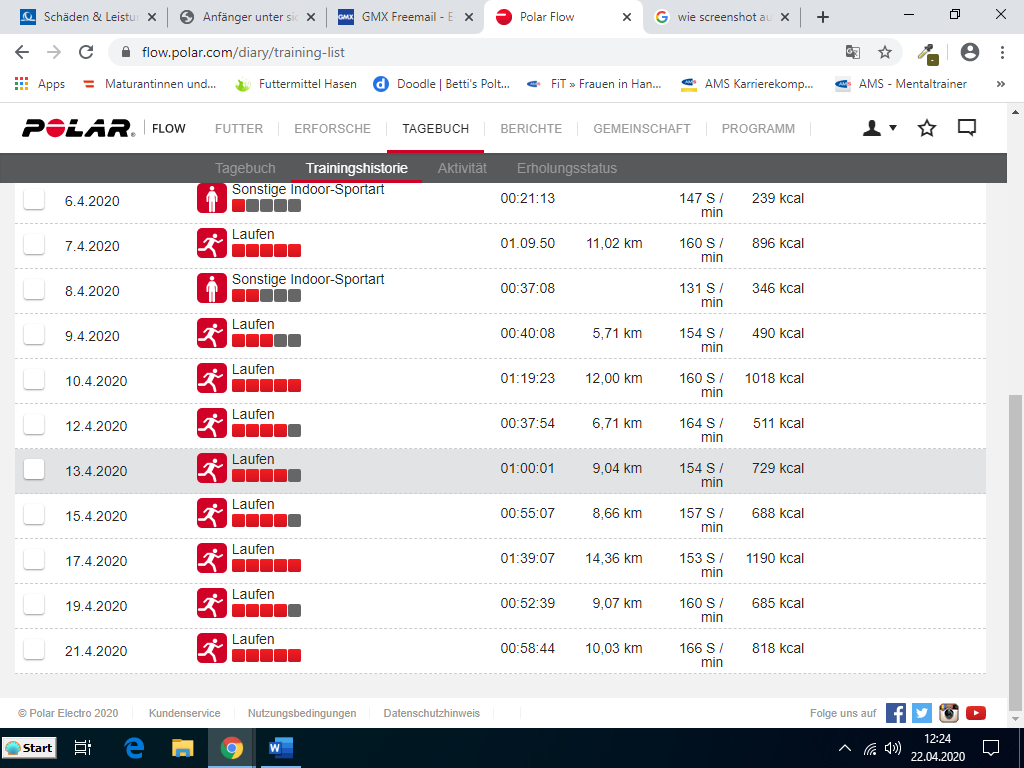
Task: Open the 10.4.2020 Laufen training entry
Action: click(x=253, y=370)
